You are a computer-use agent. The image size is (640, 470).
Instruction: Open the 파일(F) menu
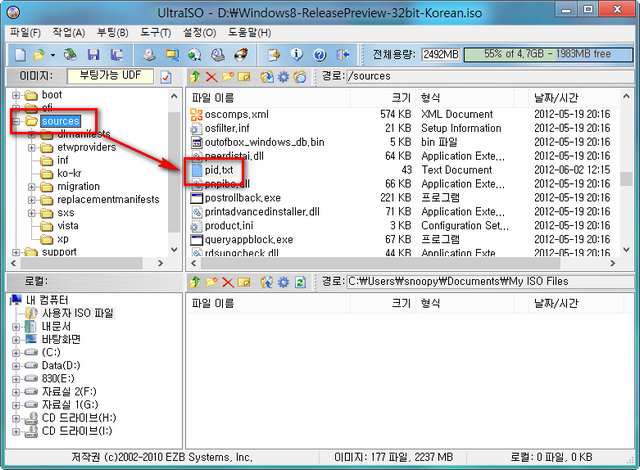25,33
